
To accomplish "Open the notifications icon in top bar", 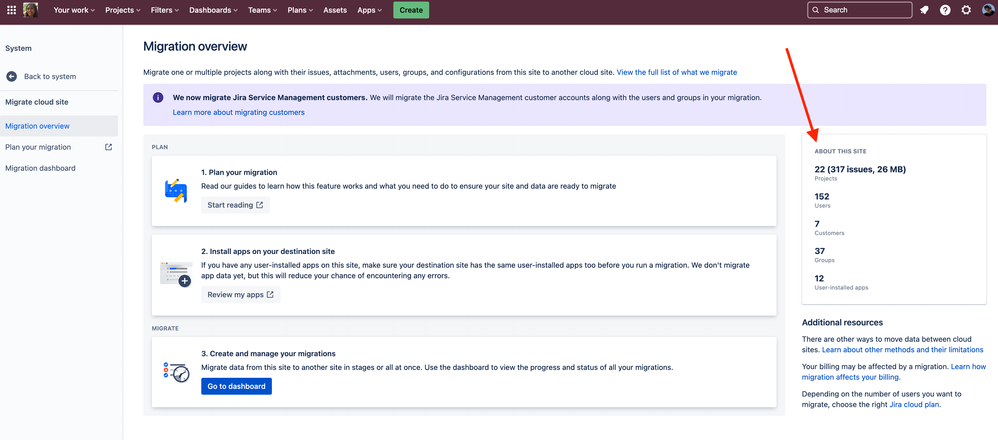I will pos(924,10).
